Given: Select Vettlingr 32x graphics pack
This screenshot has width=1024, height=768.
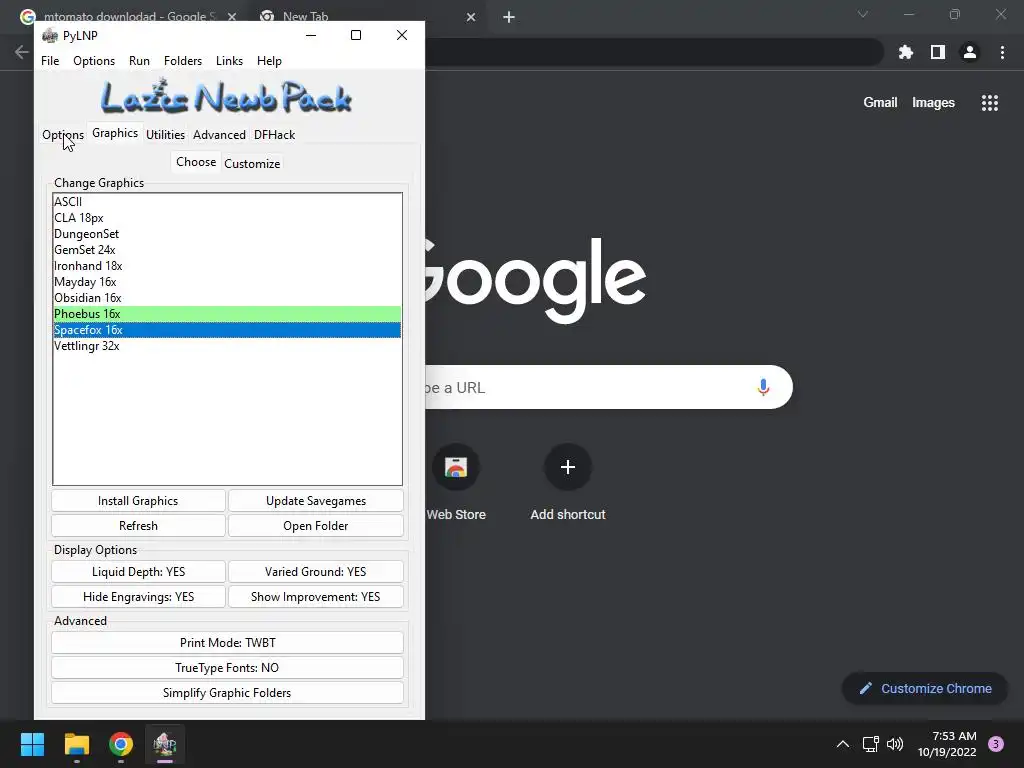Looking at the screenshot, I should click(x=227, y=345).
